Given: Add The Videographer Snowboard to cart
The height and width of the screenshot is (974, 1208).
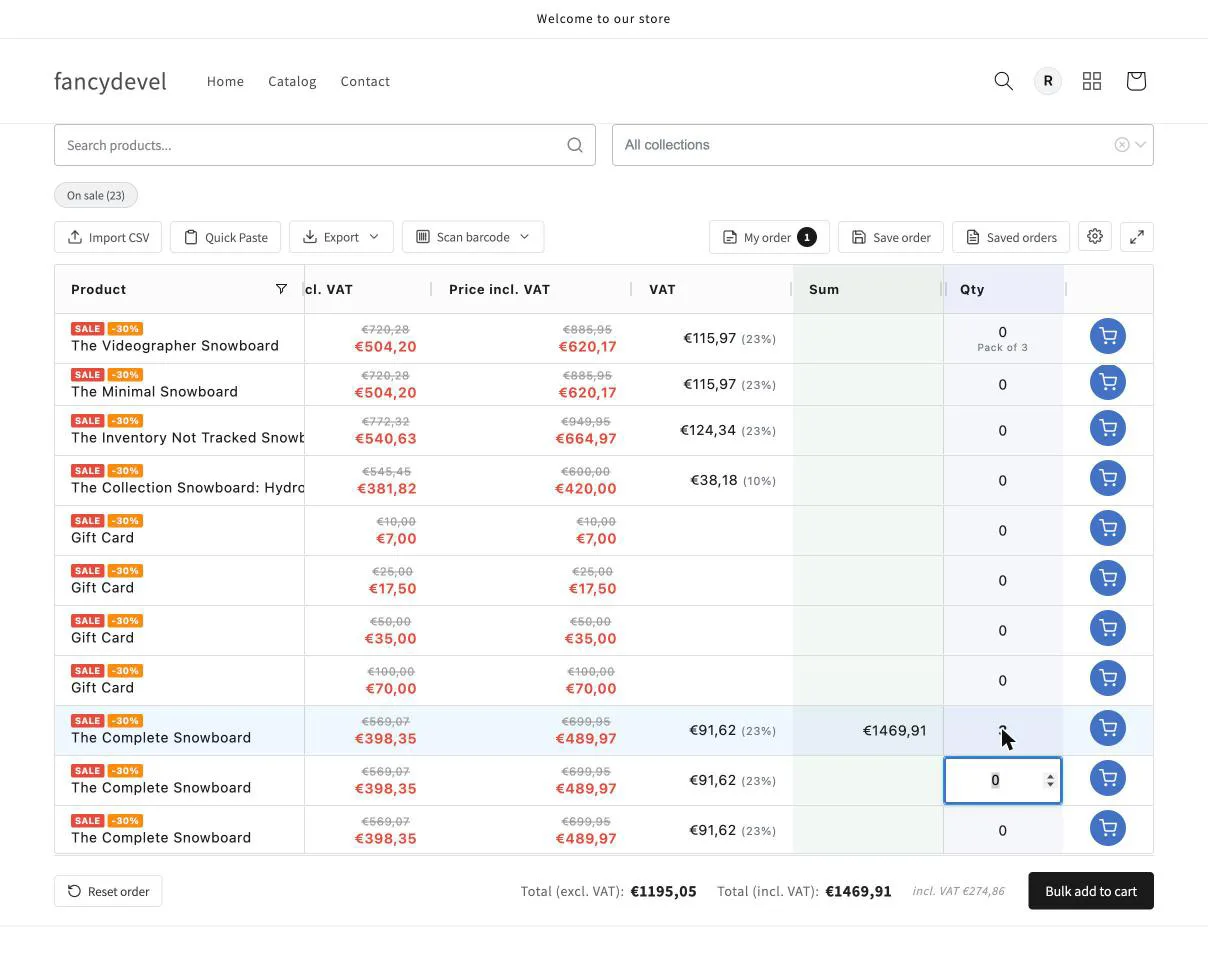Looking at the screenshot, I should pyautogui.click(x=1108, y=336).
